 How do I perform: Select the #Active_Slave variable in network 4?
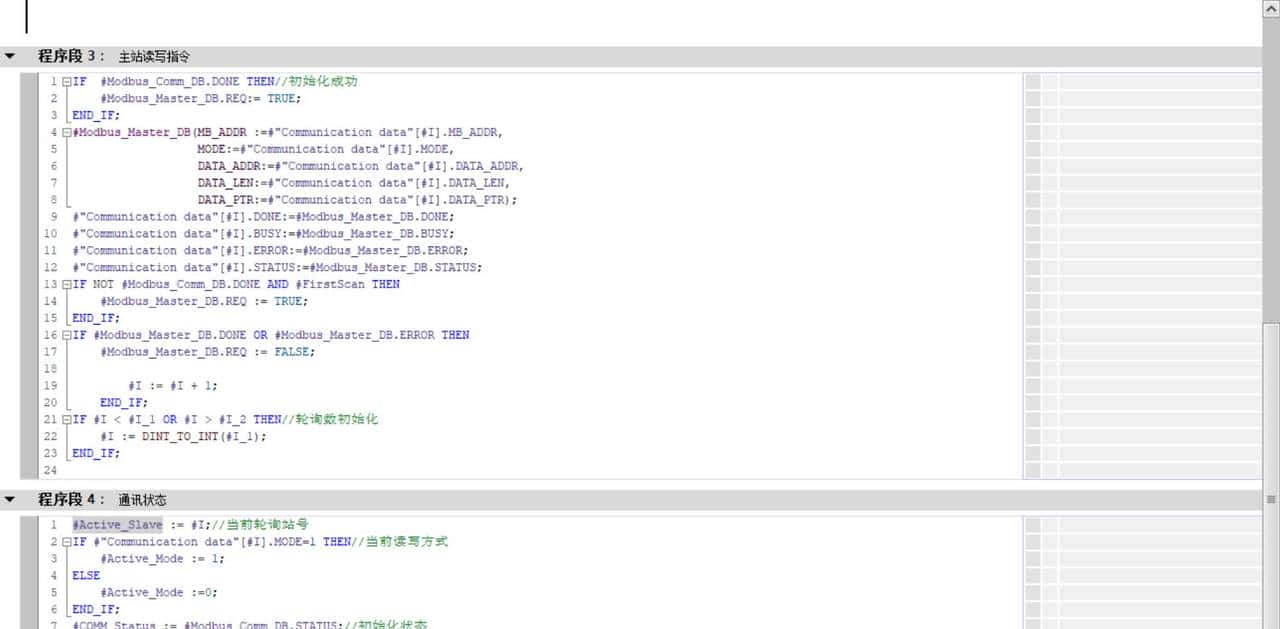pos(117,524)
